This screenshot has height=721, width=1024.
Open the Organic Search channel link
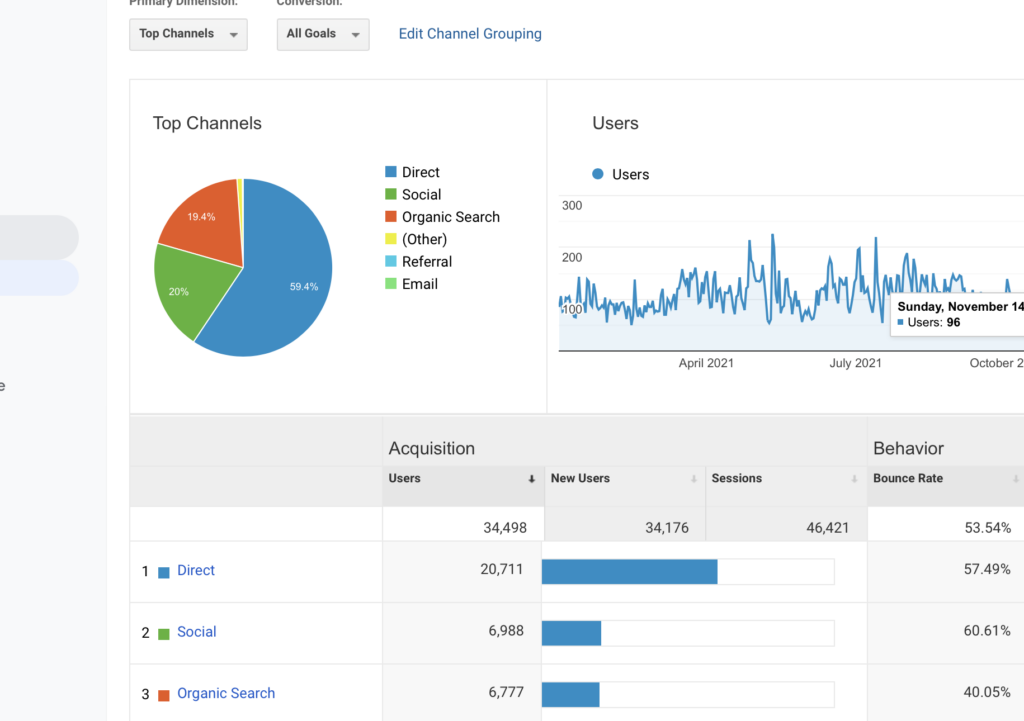pyautogui.click(x=226, y=693)
